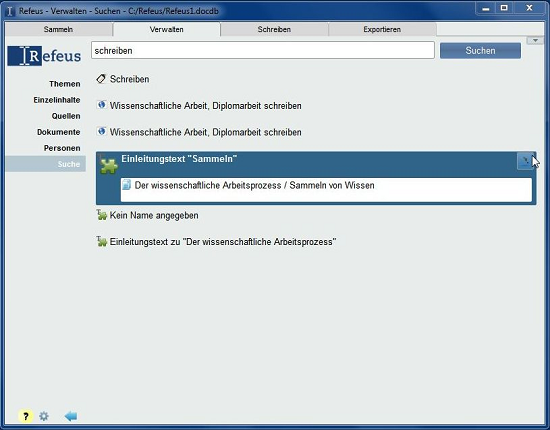Open the Schreiben tab
550x430 pixels.
[x=274, y=29]
